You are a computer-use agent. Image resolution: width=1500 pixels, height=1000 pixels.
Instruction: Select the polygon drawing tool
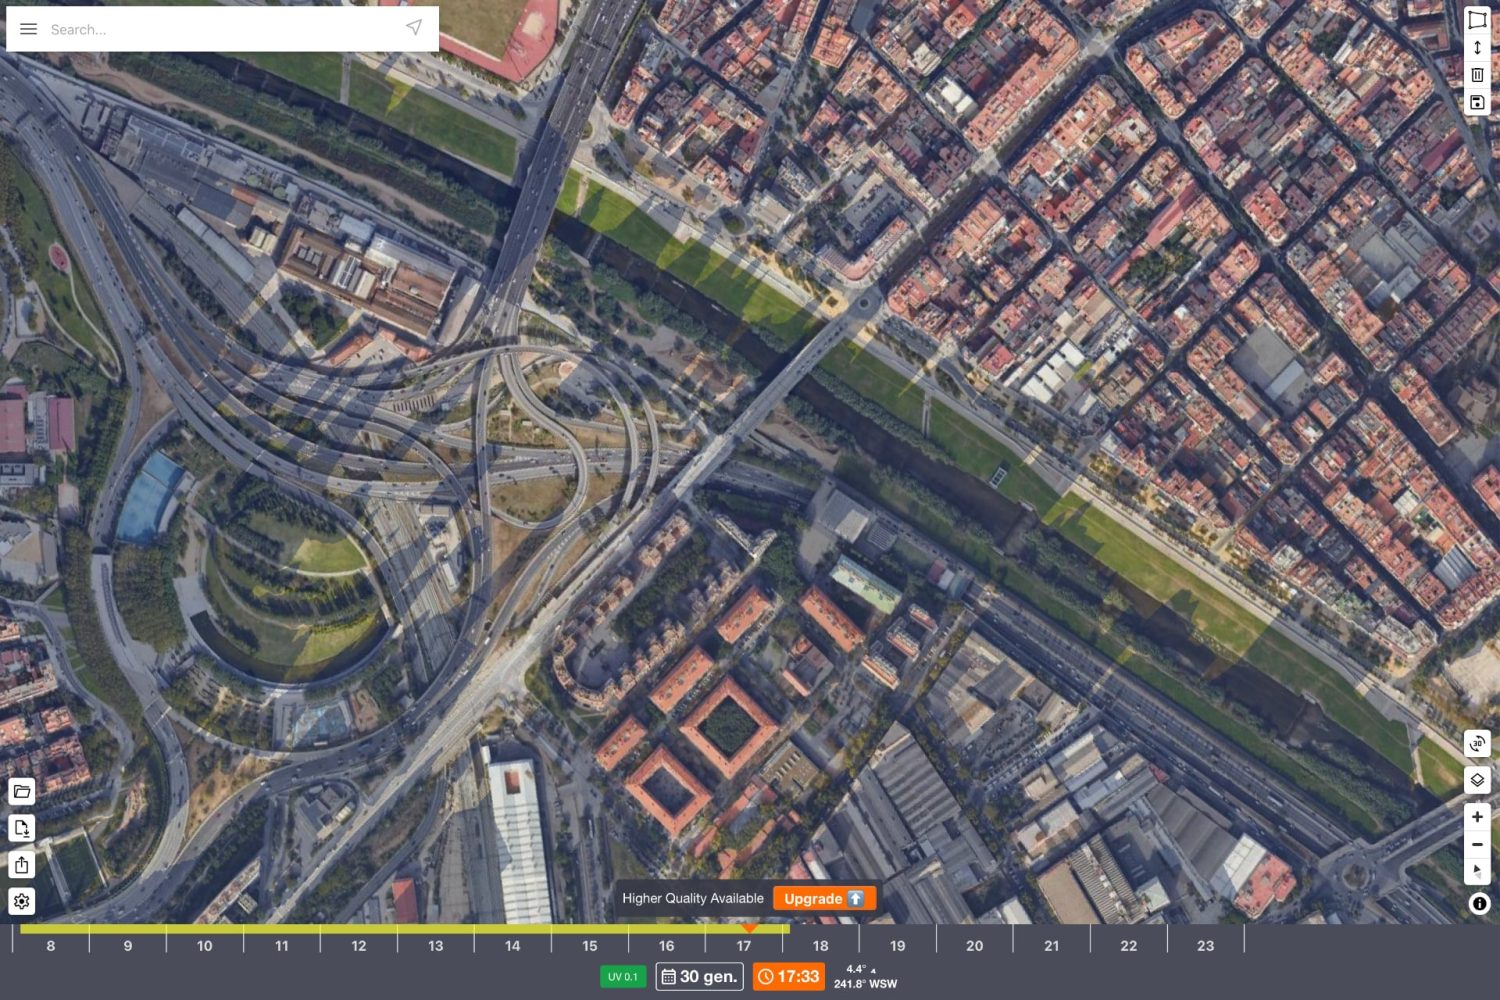(1477, 17)
